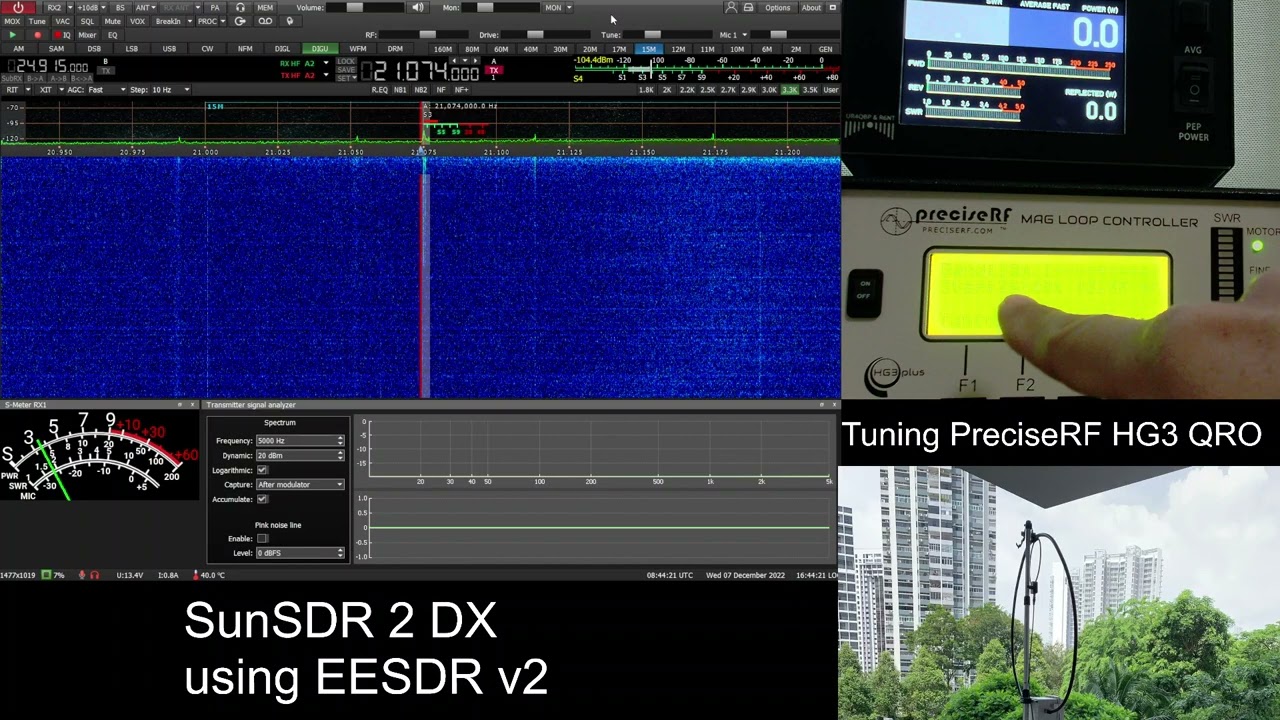The width and height of the screenshot is (1280, 720).
Task: Switch to the 40M band
Action: point(531,49)
